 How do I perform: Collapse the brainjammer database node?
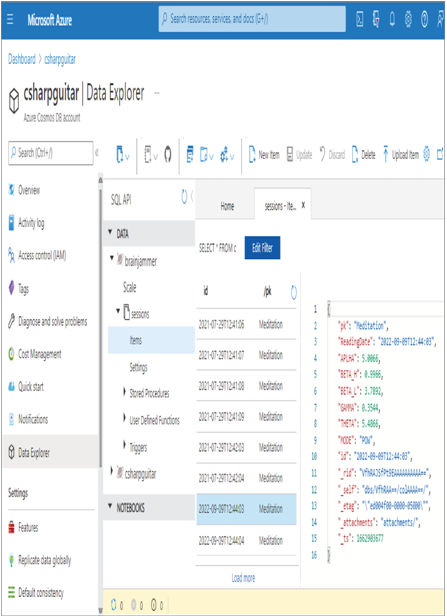pyautogui.click(x=112, y=258)
